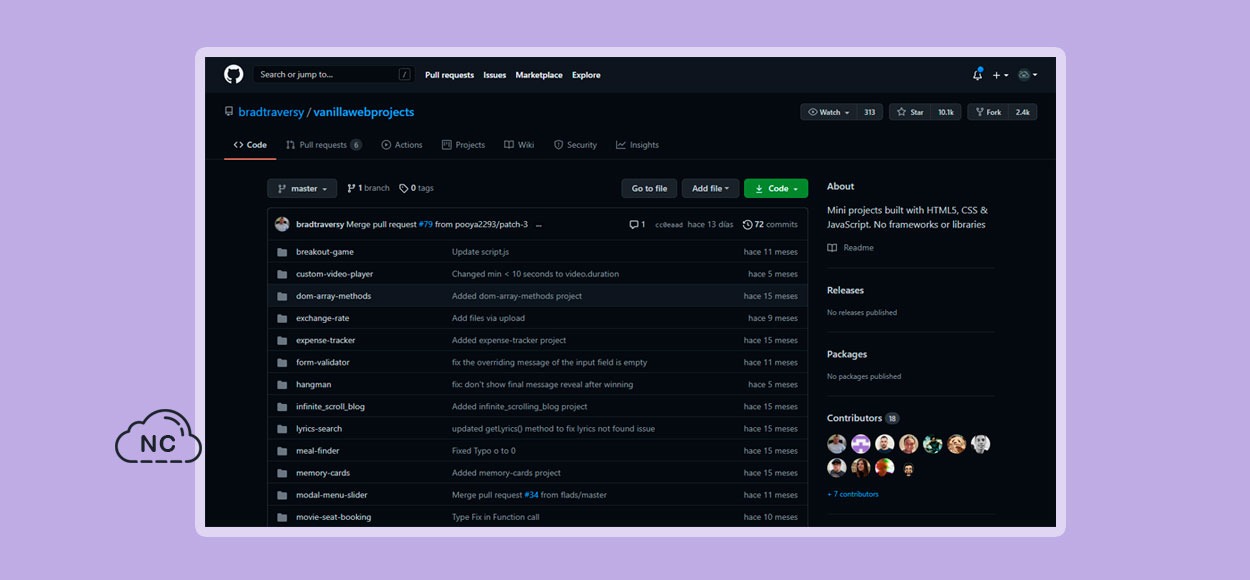
Task: Open the hangman folder
Action: point(314,384)
